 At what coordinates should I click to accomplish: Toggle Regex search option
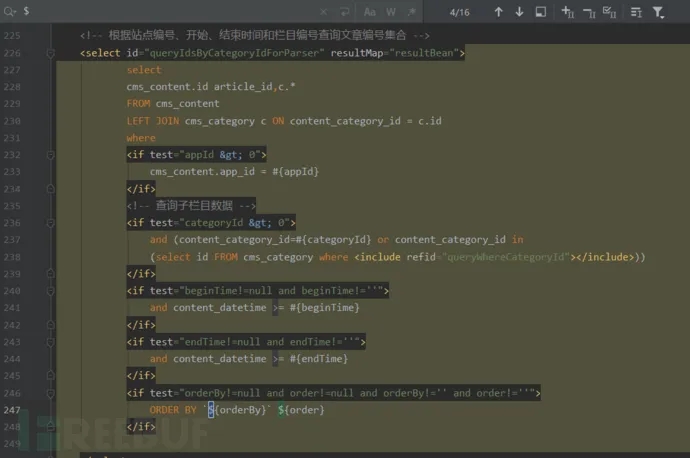(x=410, y=12)
